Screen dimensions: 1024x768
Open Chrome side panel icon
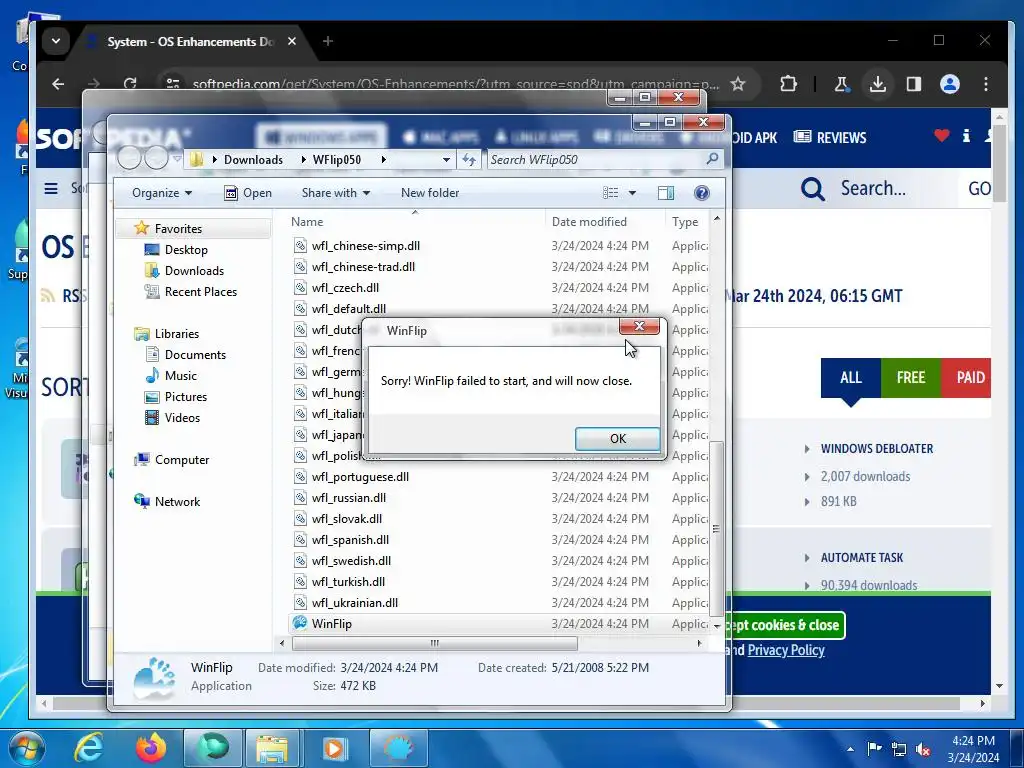tap(914, 84)
